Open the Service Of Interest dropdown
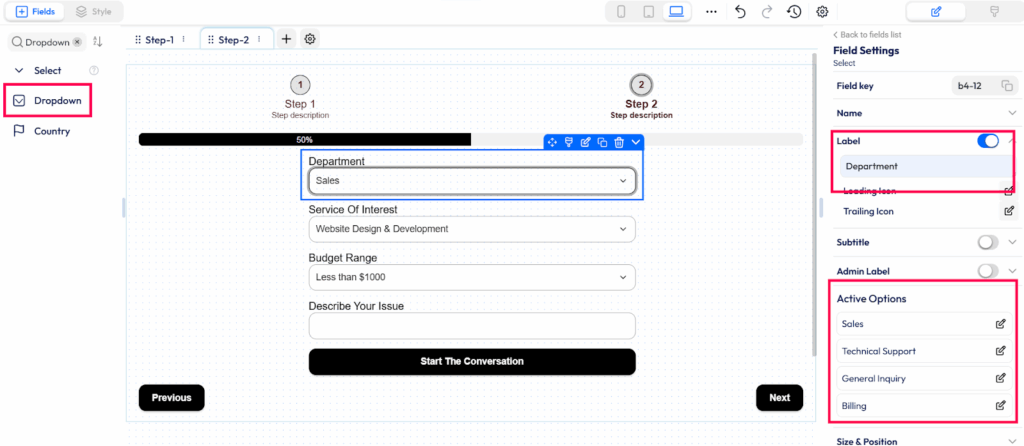Viewport: 1024px width, 446px height. [472, 229]
